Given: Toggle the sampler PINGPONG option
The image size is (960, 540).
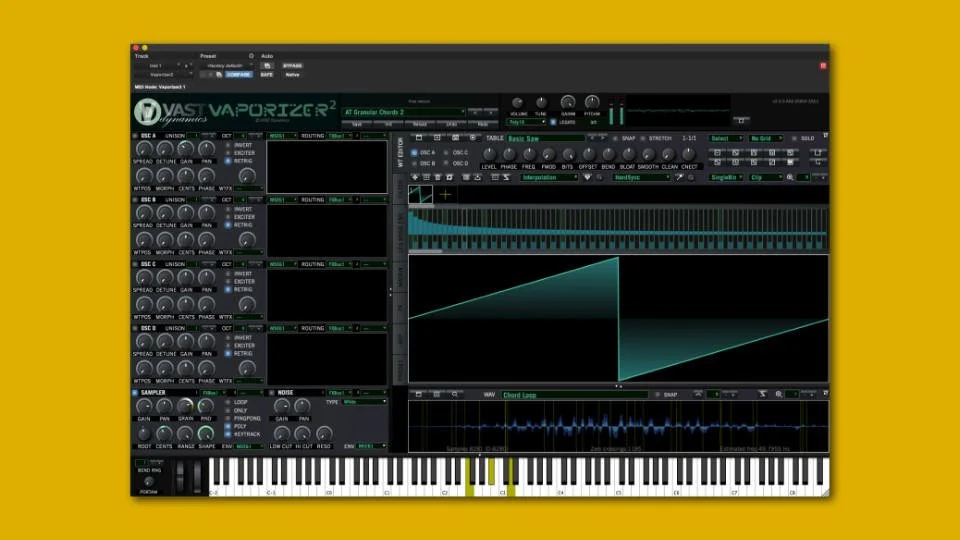Looking at the screenshot, I should pyautogui.click(x=228, y=418).
